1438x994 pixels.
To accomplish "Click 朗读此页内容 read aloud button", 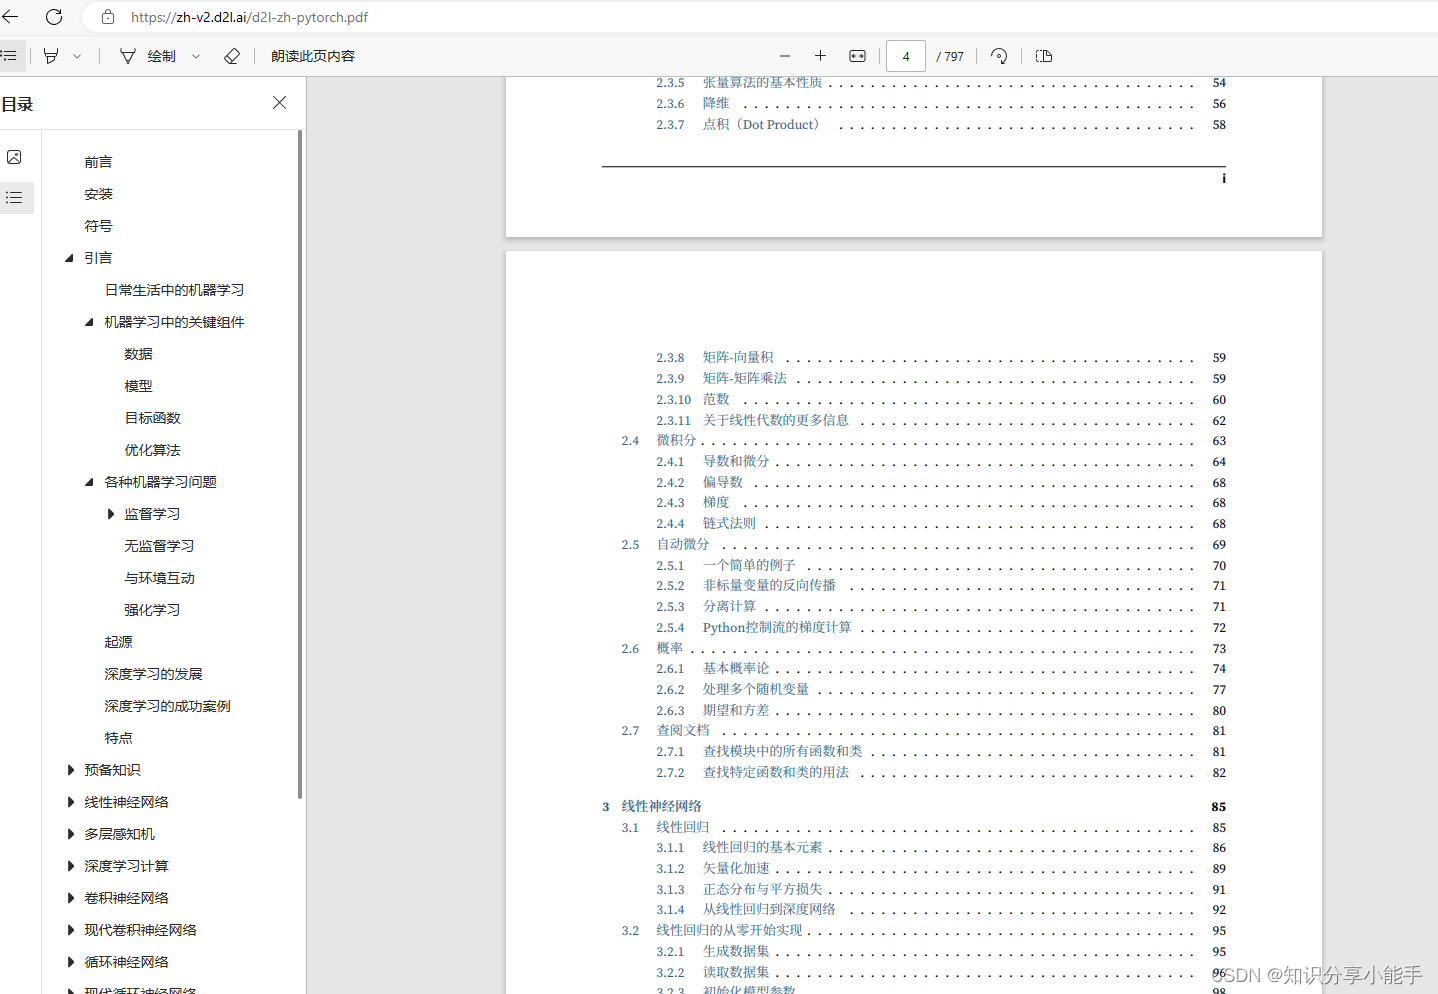I will tap(313, 56).
